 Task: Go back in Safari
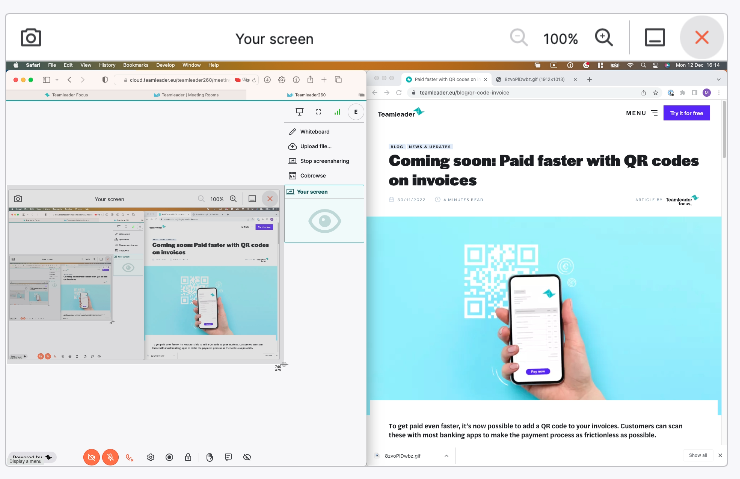coord(69,80)
